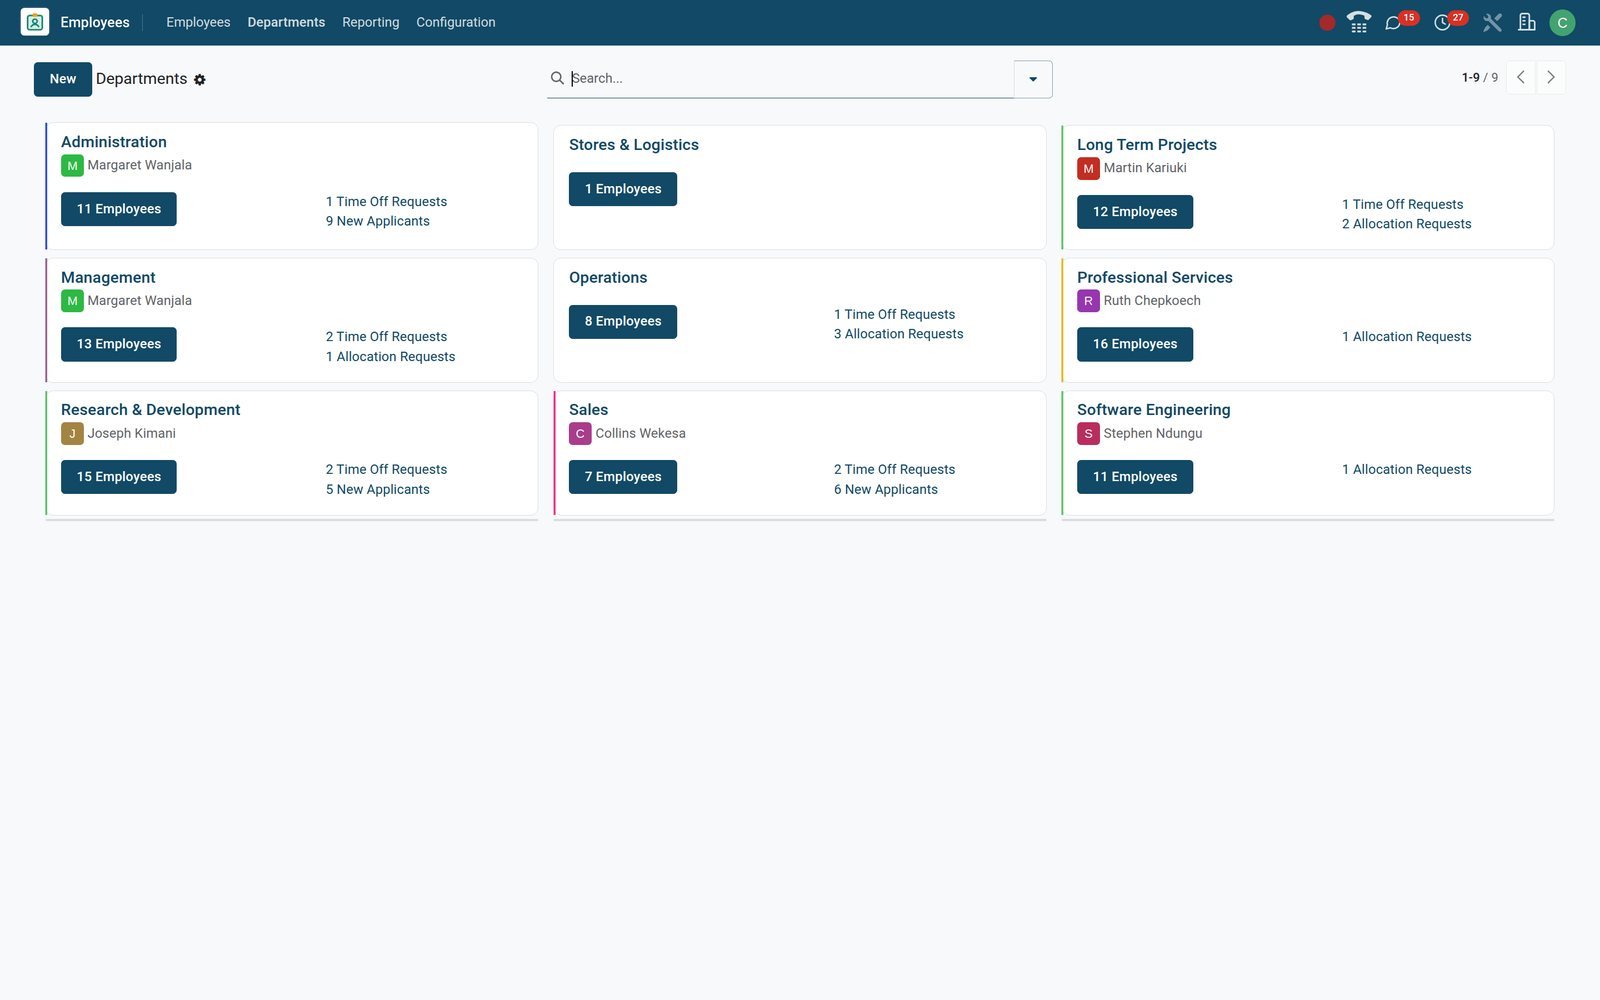Open 2 Allocation Requests in Long Term Projects

[1406, 224]
